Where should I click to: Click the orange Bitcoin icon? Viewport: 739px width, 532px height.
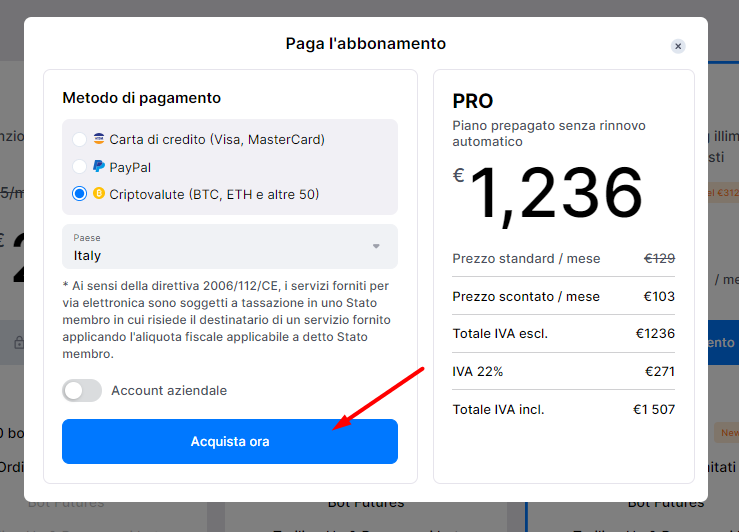tap(99, 194)
